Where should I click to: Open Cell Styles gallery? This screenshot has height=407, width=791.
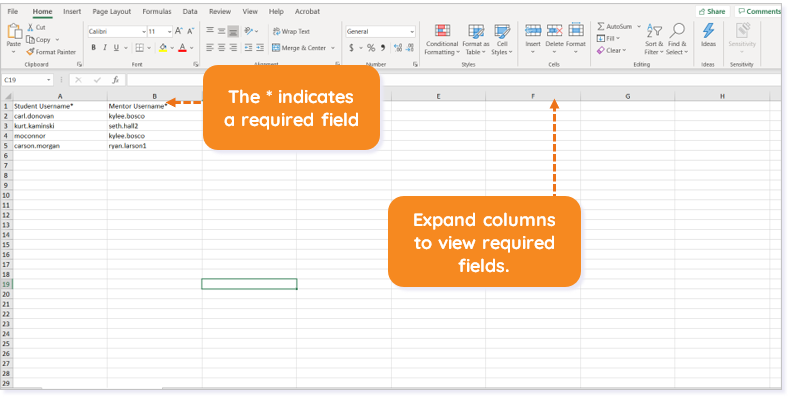[502, 39]
